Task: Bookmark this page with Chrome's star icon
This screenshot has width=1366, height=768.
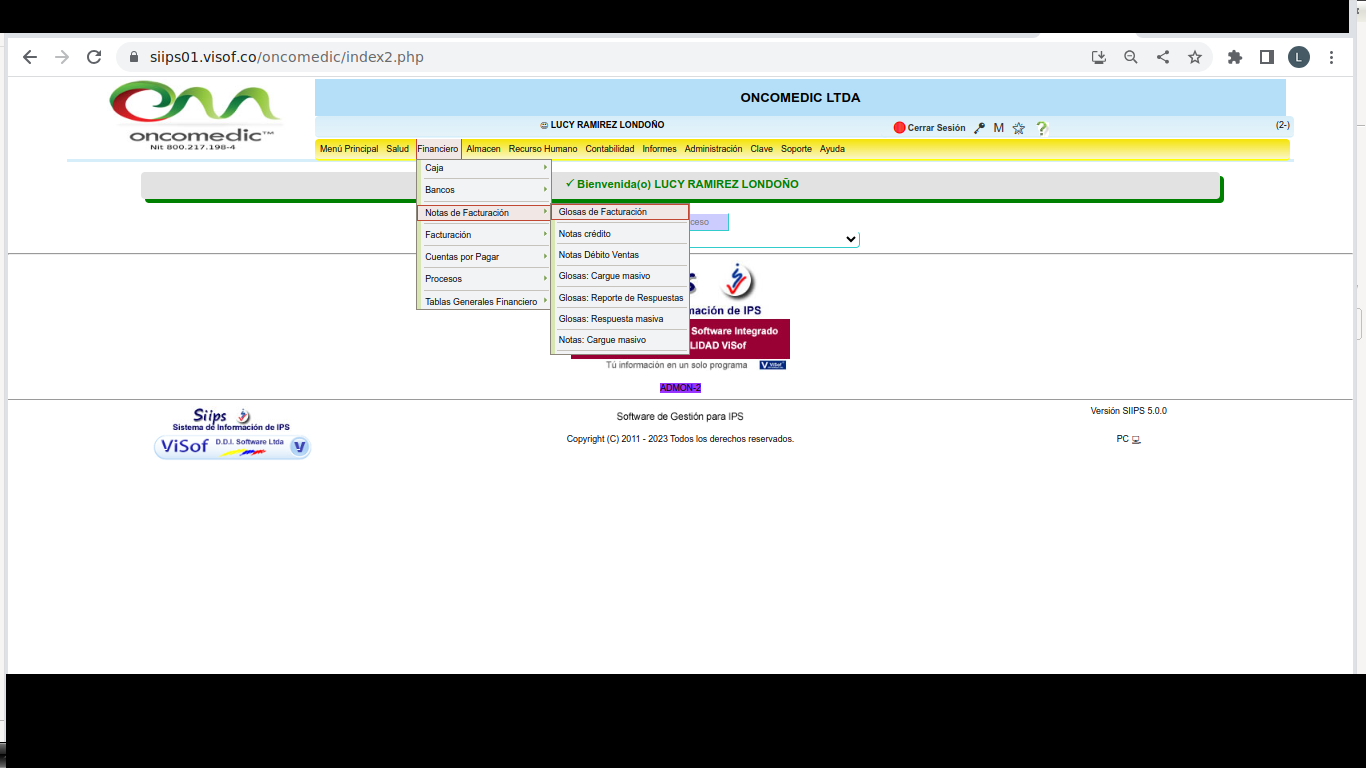Action: pos(1194,57)
